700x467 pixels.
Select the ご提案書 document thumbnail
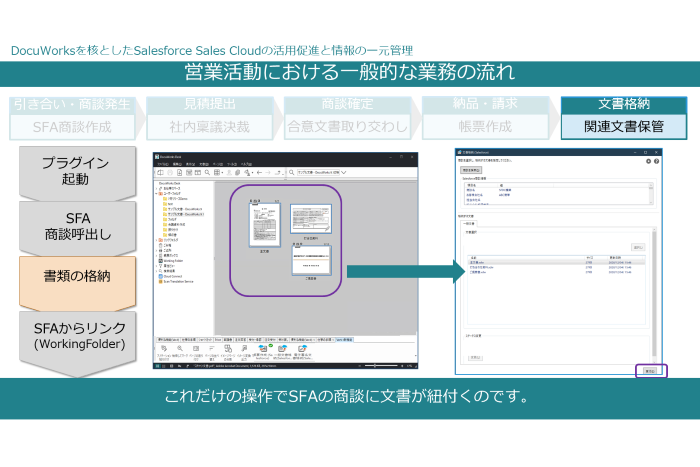312,260
